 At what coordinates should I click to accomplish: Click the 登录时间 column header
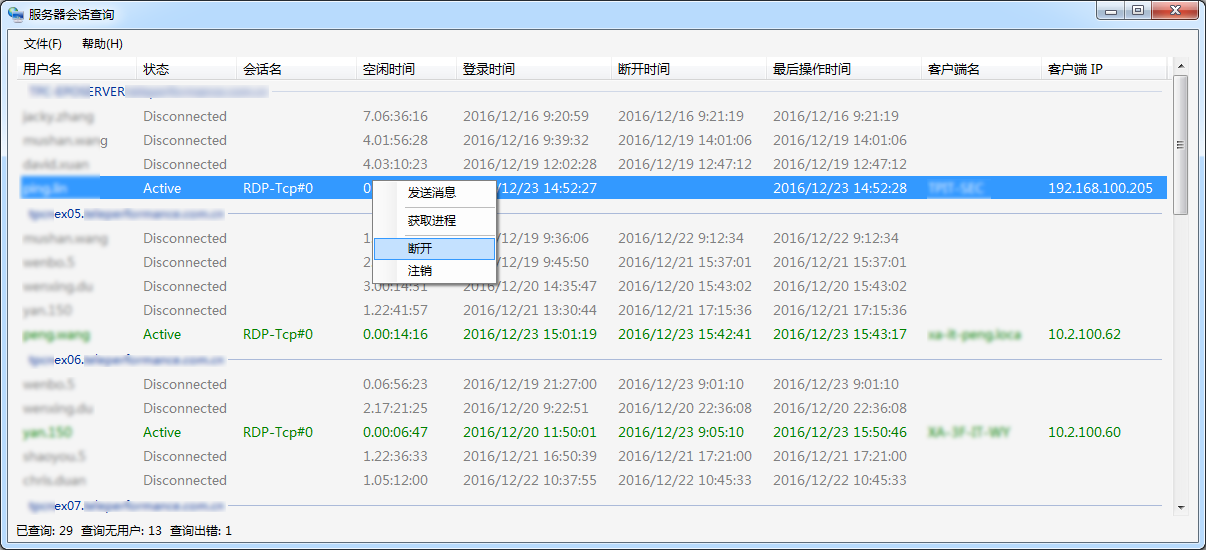pos(489,69)
